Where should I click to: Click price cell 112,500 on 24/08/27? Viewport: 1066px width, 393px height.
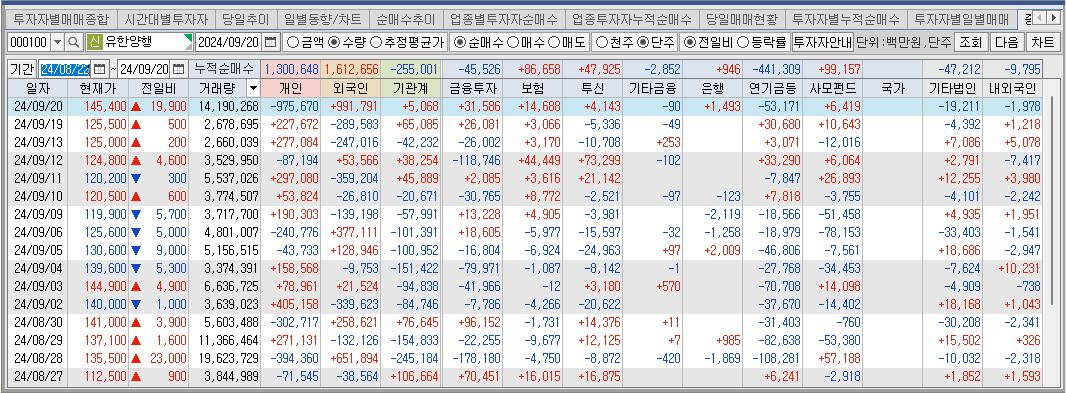tap(99, 375)
